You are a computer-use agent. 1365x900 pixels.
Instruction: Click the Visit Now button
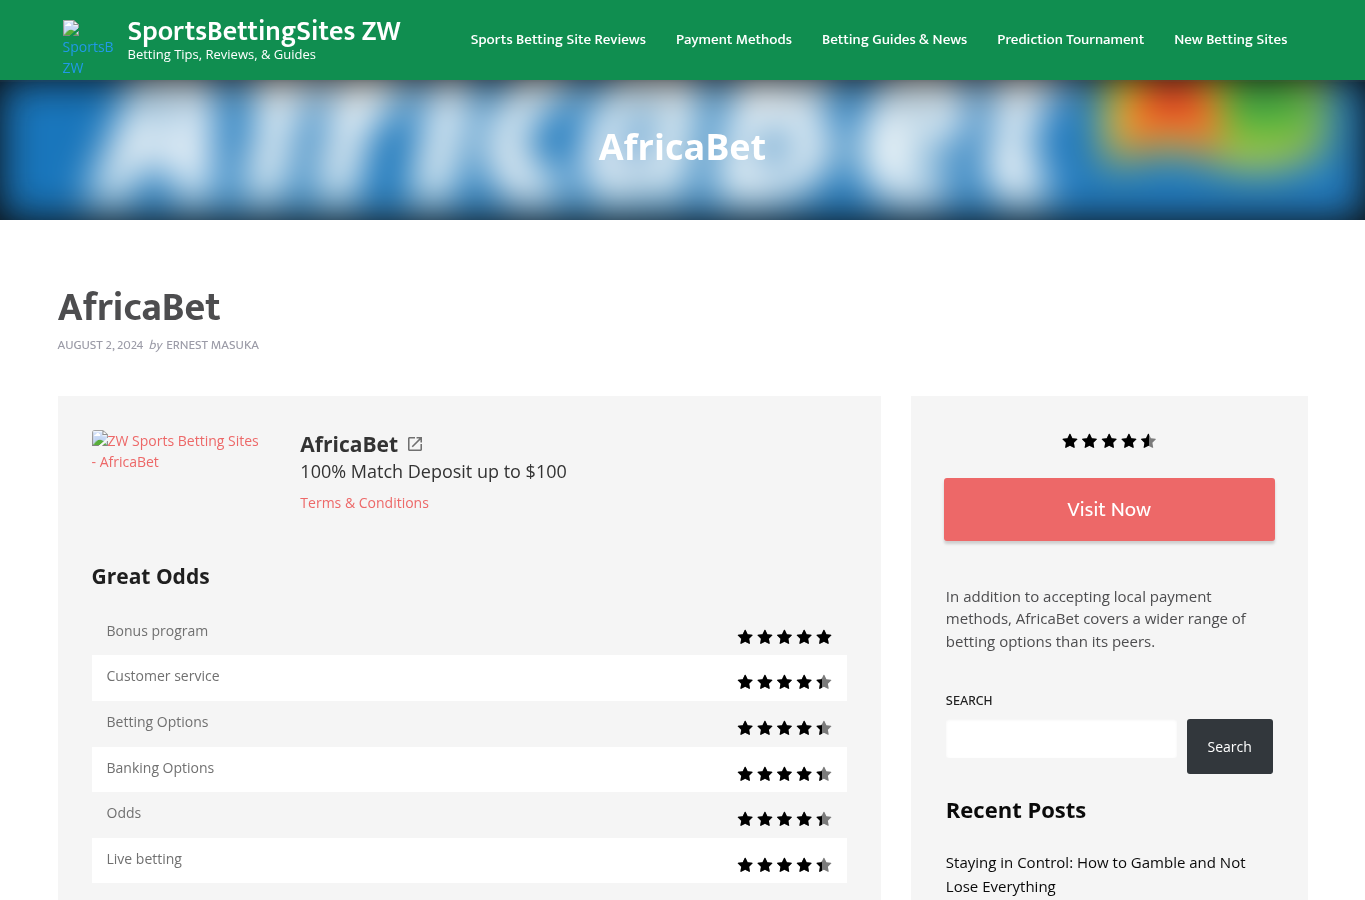point(1109,509)
